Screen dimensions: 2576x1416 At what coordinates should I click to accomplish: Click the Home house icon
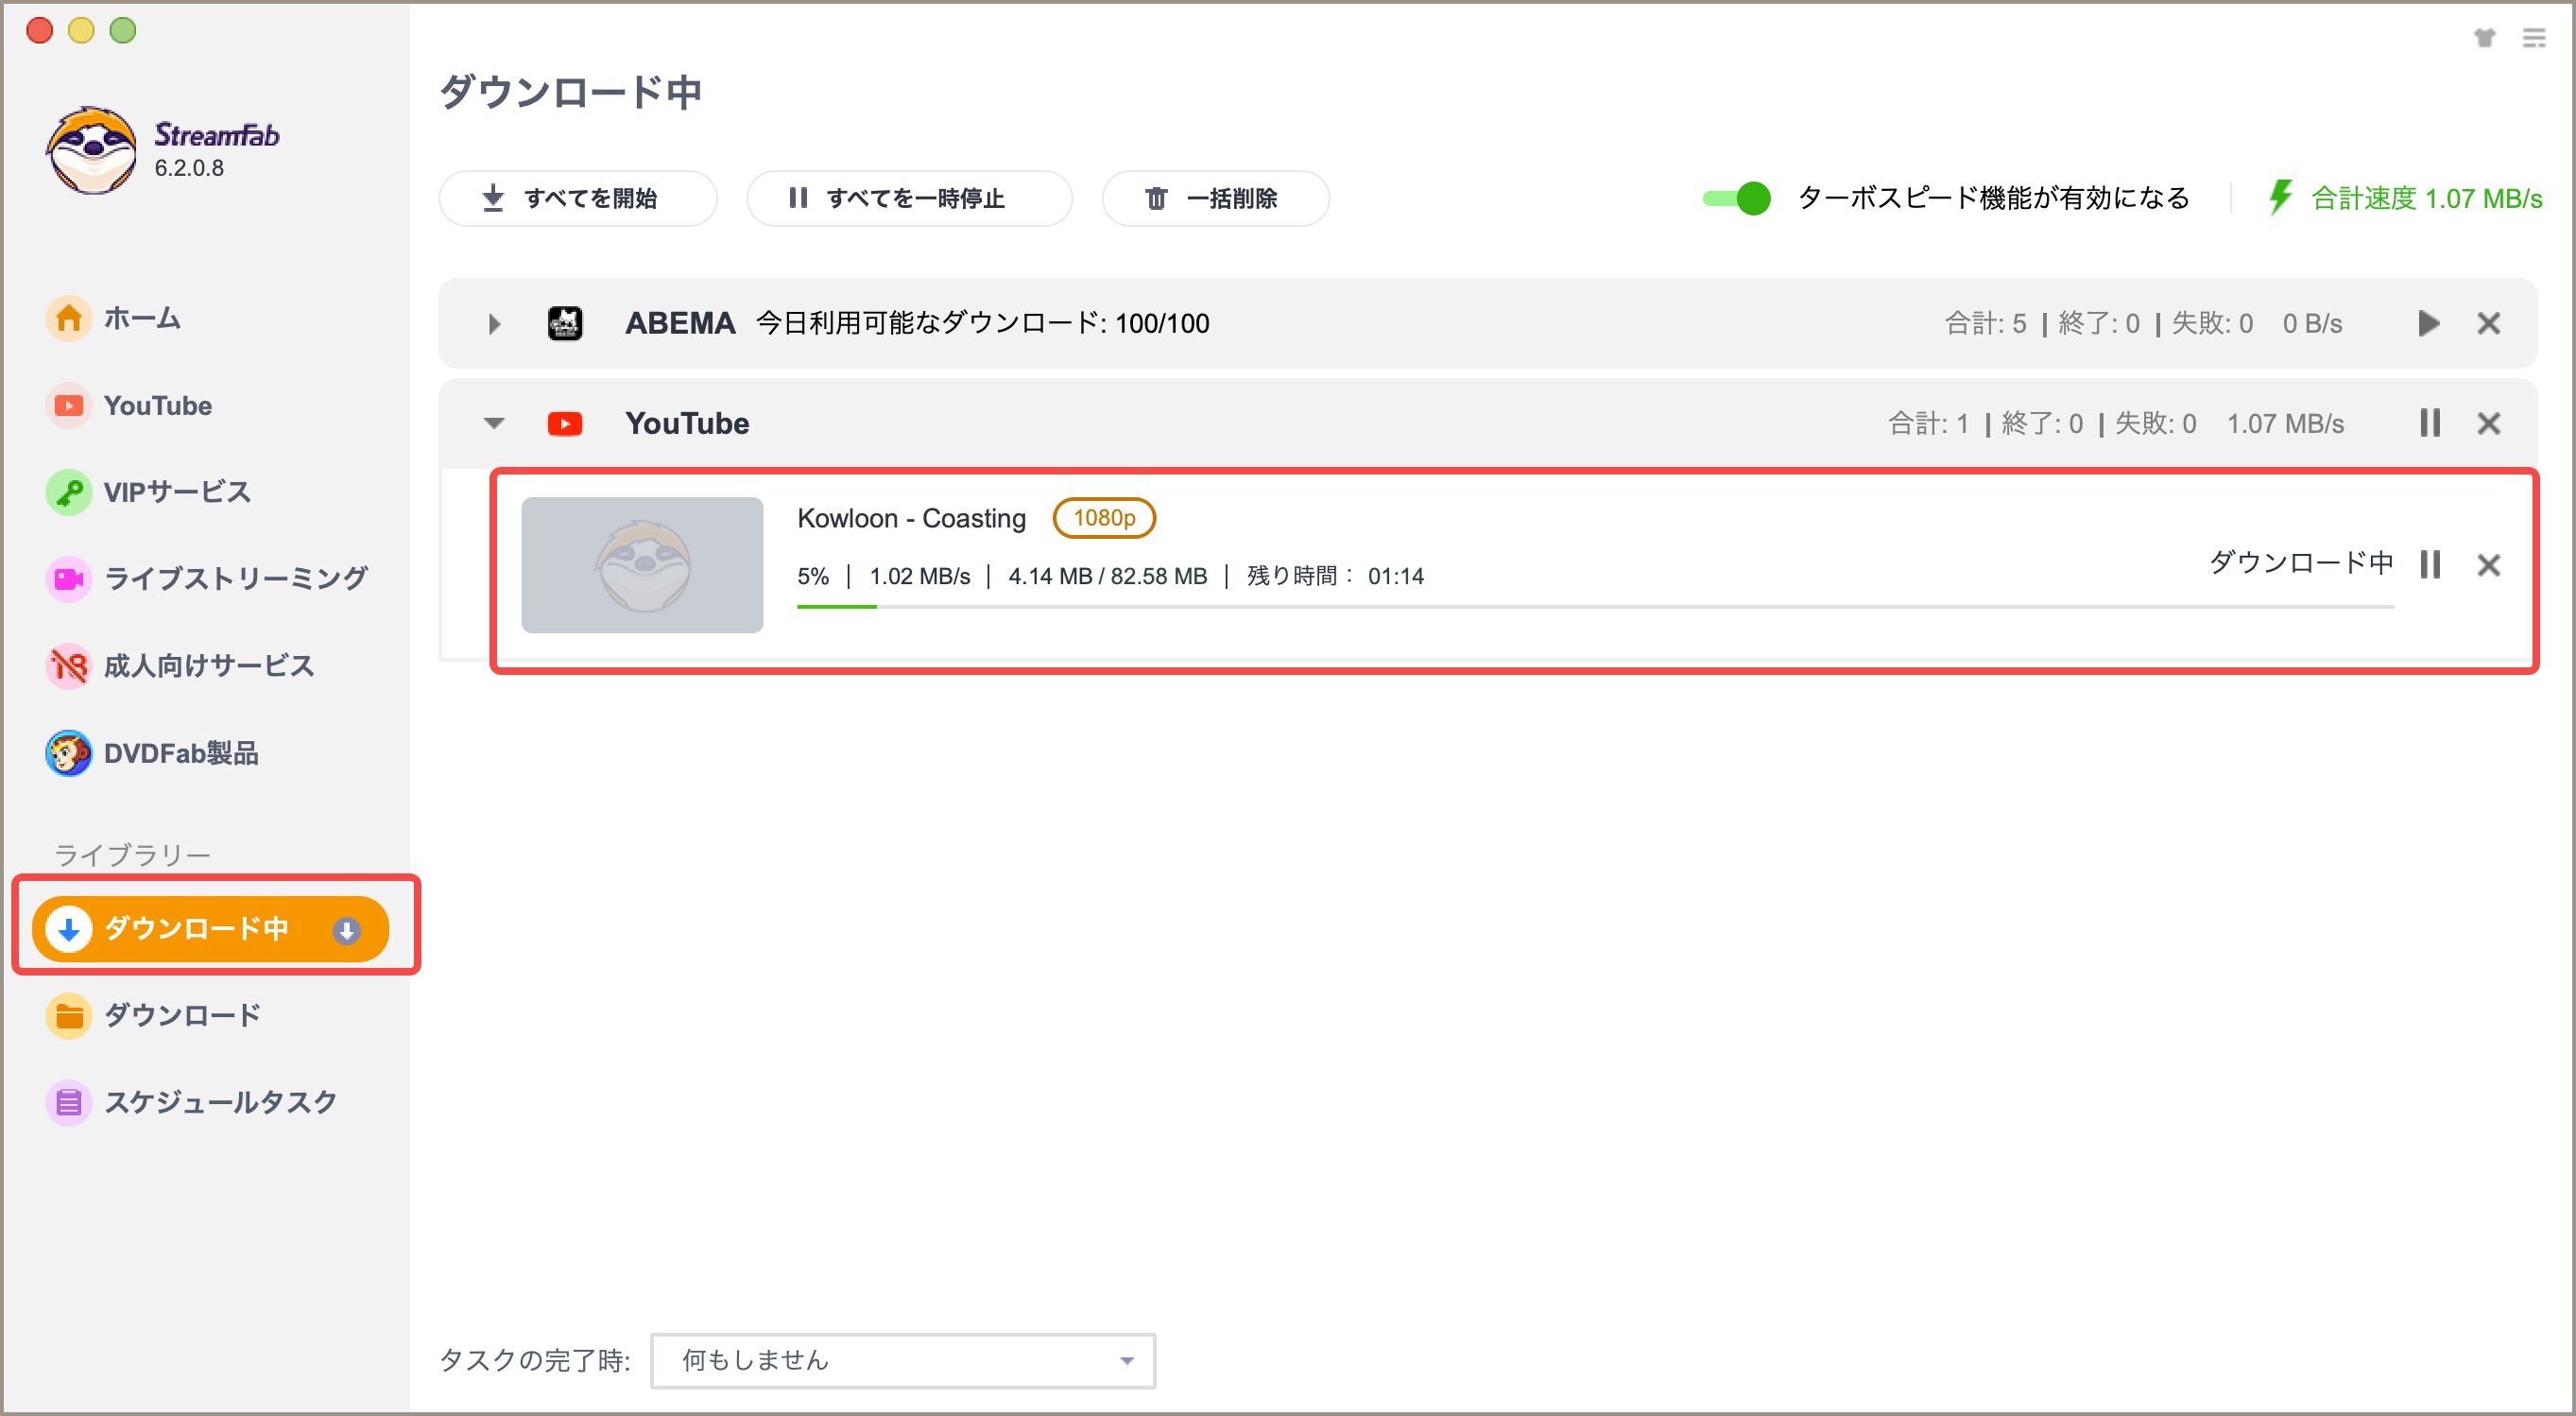(69, 318)
